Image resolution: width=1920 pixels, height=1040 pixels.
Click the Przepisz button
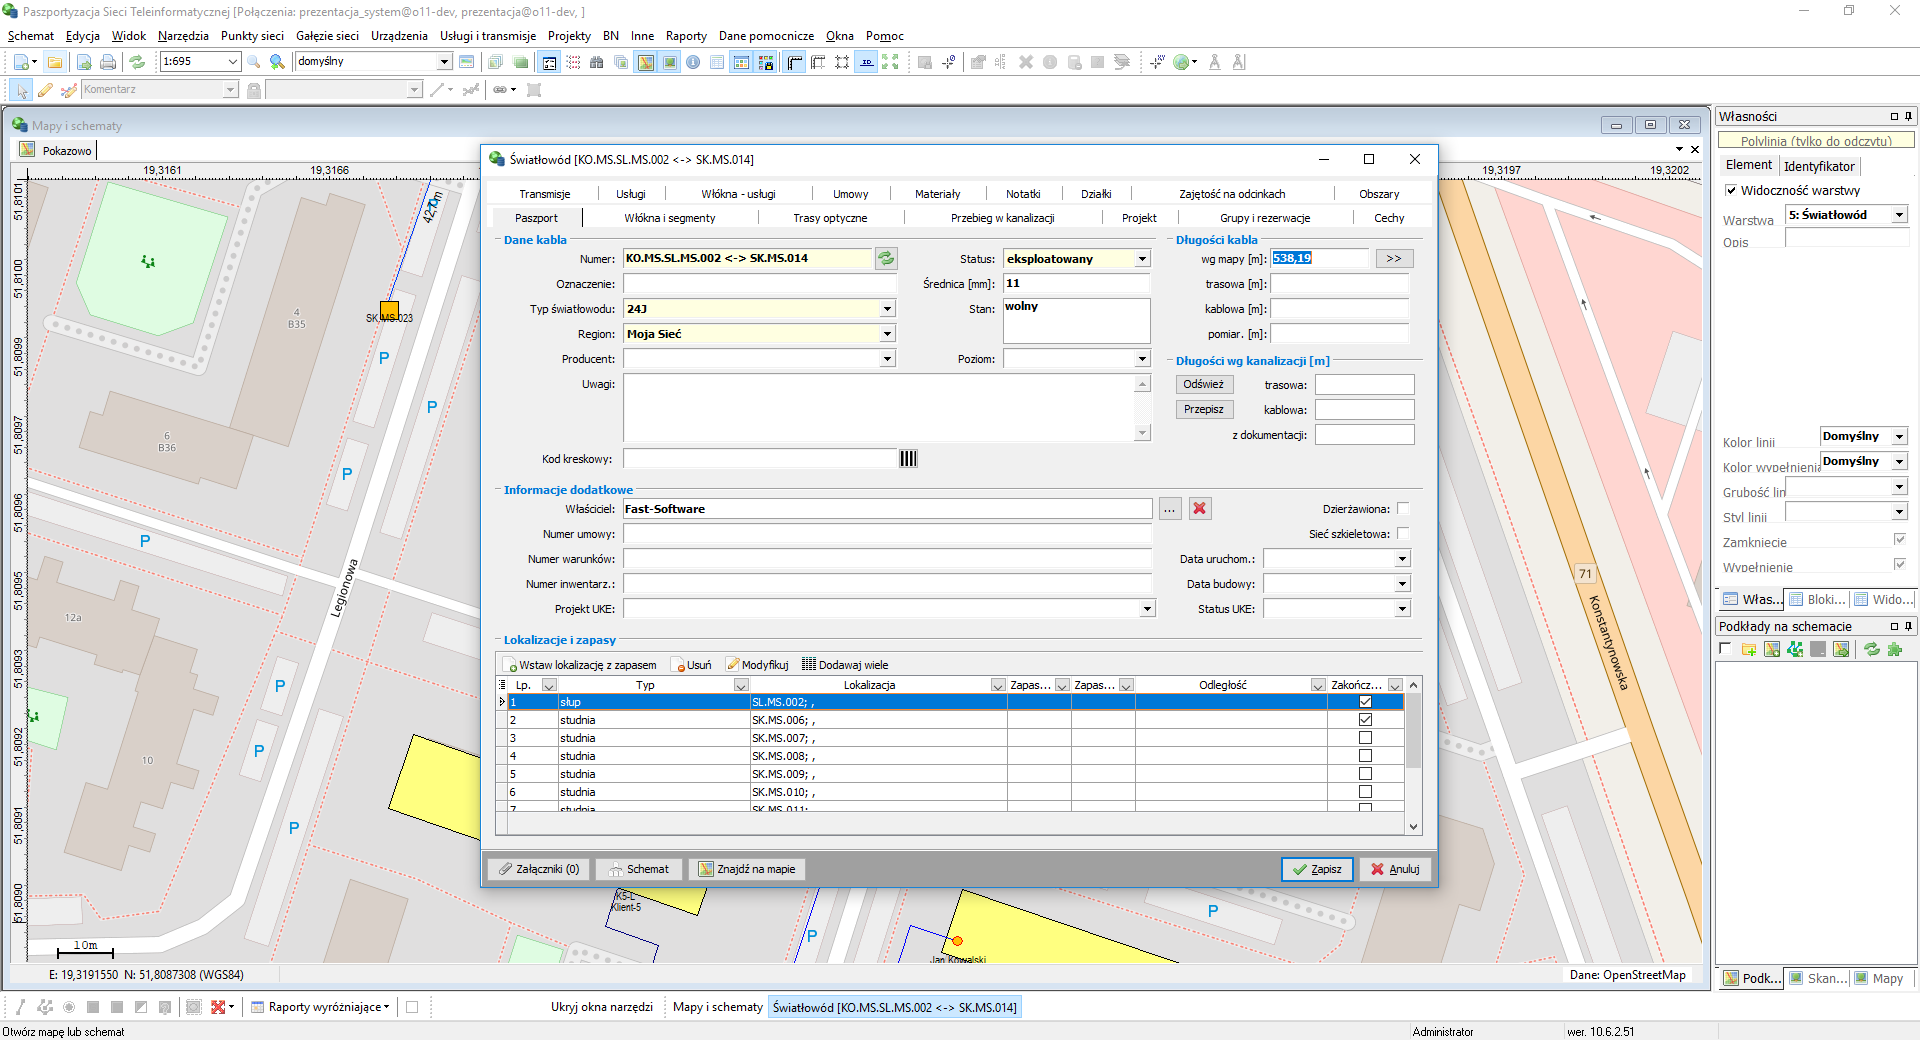click(1204, 409)
